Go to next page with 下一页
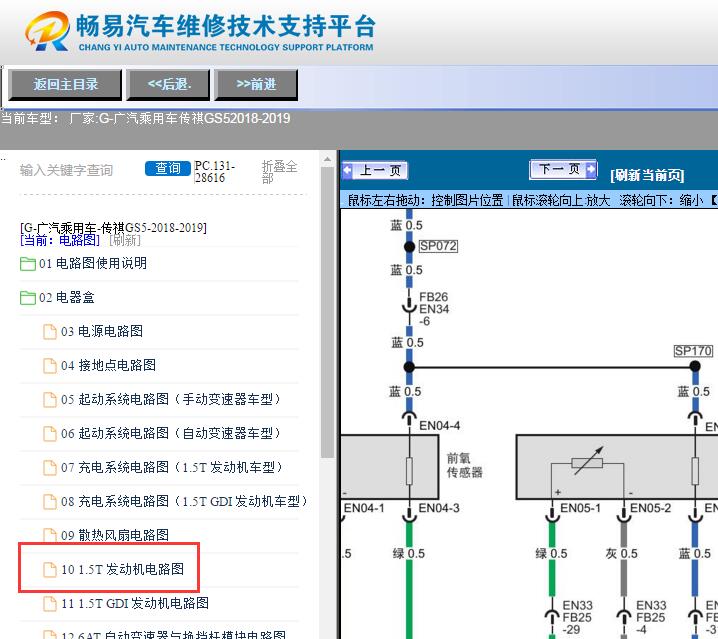Viewport: 718px width, 639px height. (x=563, y=169)
